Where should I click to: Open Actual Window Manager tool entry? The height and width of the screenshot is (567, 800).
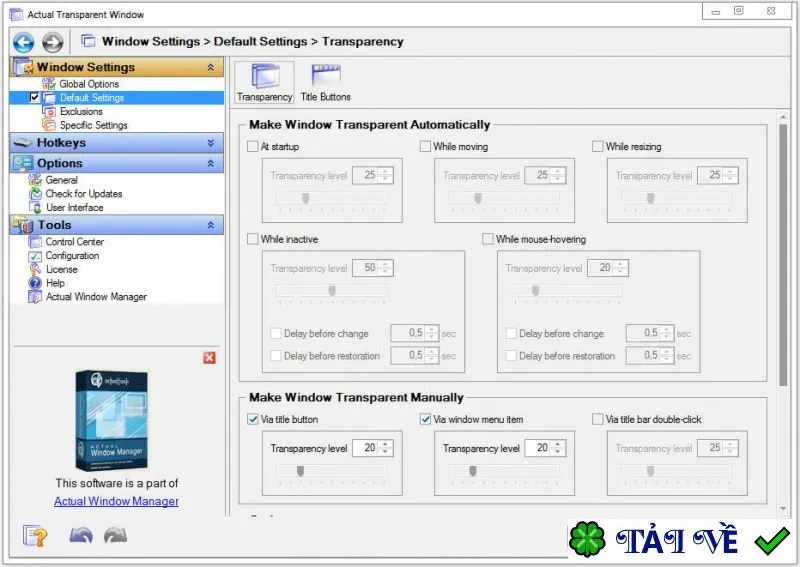click(x=96, y=297)
